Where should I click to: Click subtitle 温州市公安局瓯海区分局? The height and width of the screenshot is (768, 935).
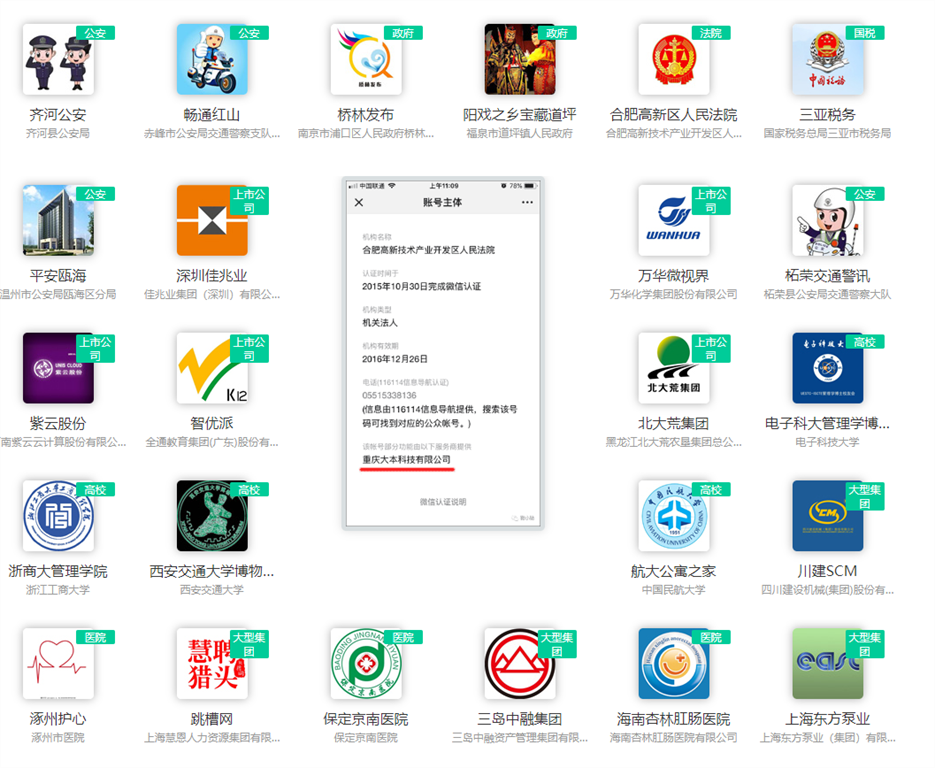tap(58, 294)
